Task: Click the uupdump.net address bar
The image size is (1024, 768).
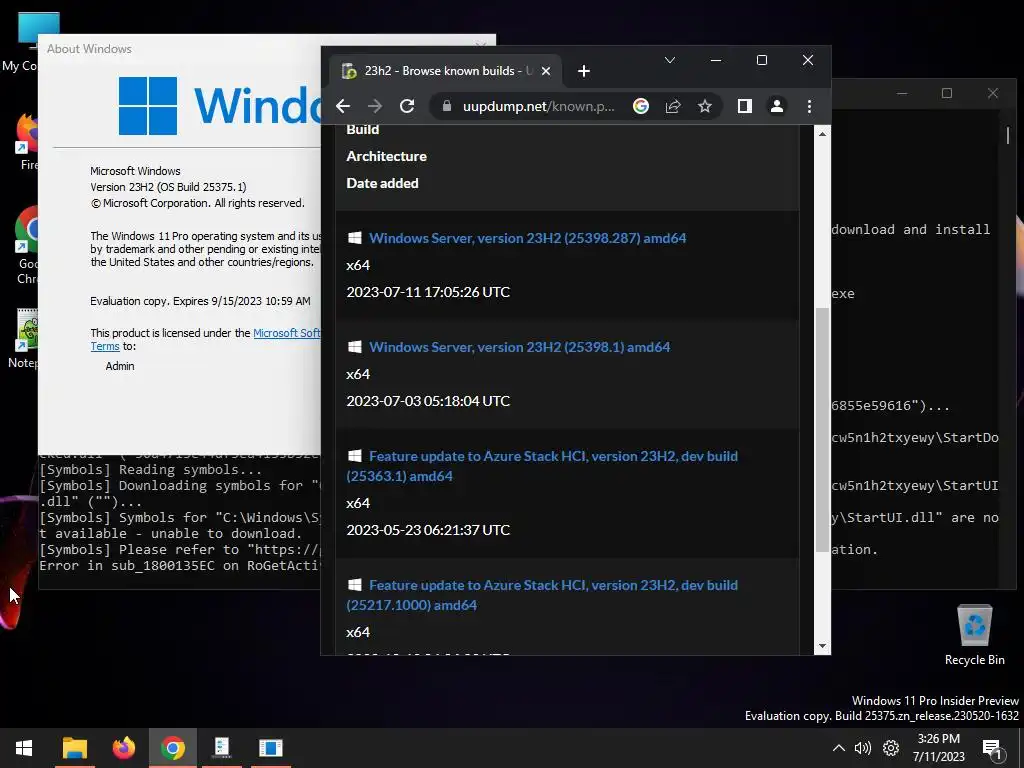Action: [x=538, y=106]
